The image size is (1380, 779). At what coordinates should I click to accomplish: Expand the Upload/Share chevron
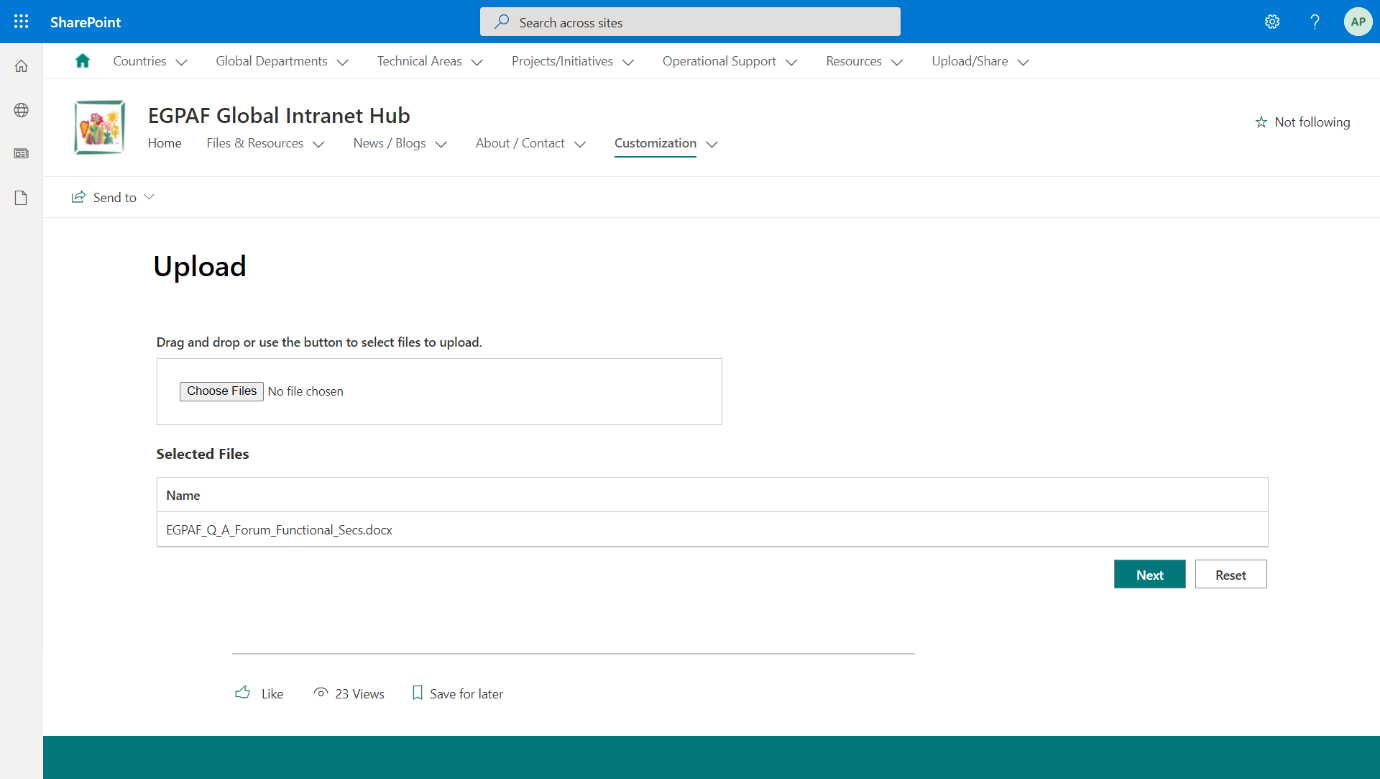(1023, 62)
